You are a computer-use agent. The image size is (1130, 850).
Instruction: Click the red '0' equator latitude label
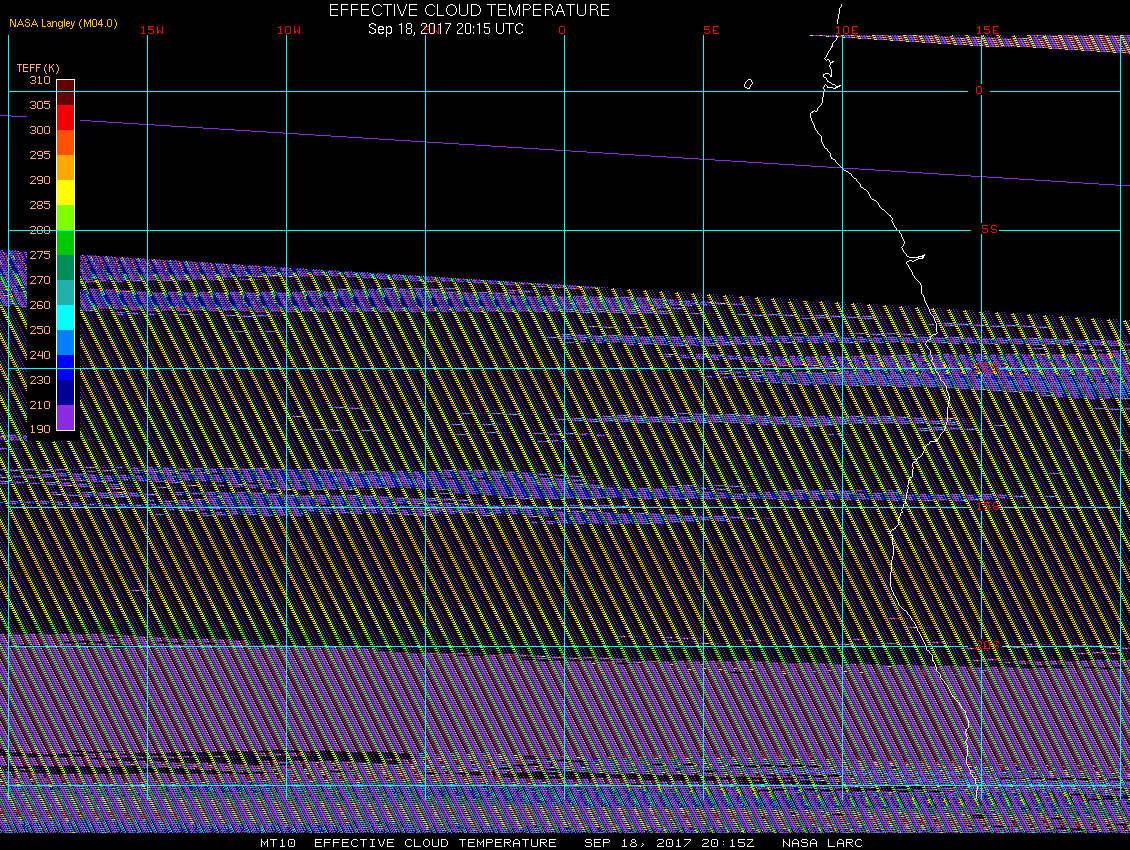coord(979,90)
